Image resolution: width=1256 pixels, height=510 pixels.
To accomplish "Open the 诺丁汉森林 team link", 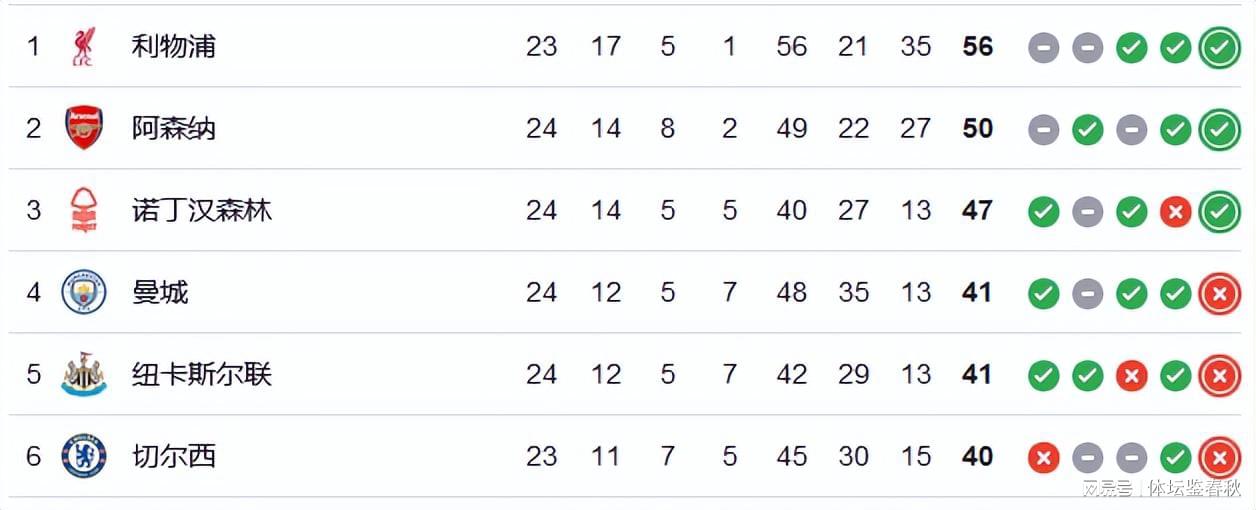I will coord(202,210).
